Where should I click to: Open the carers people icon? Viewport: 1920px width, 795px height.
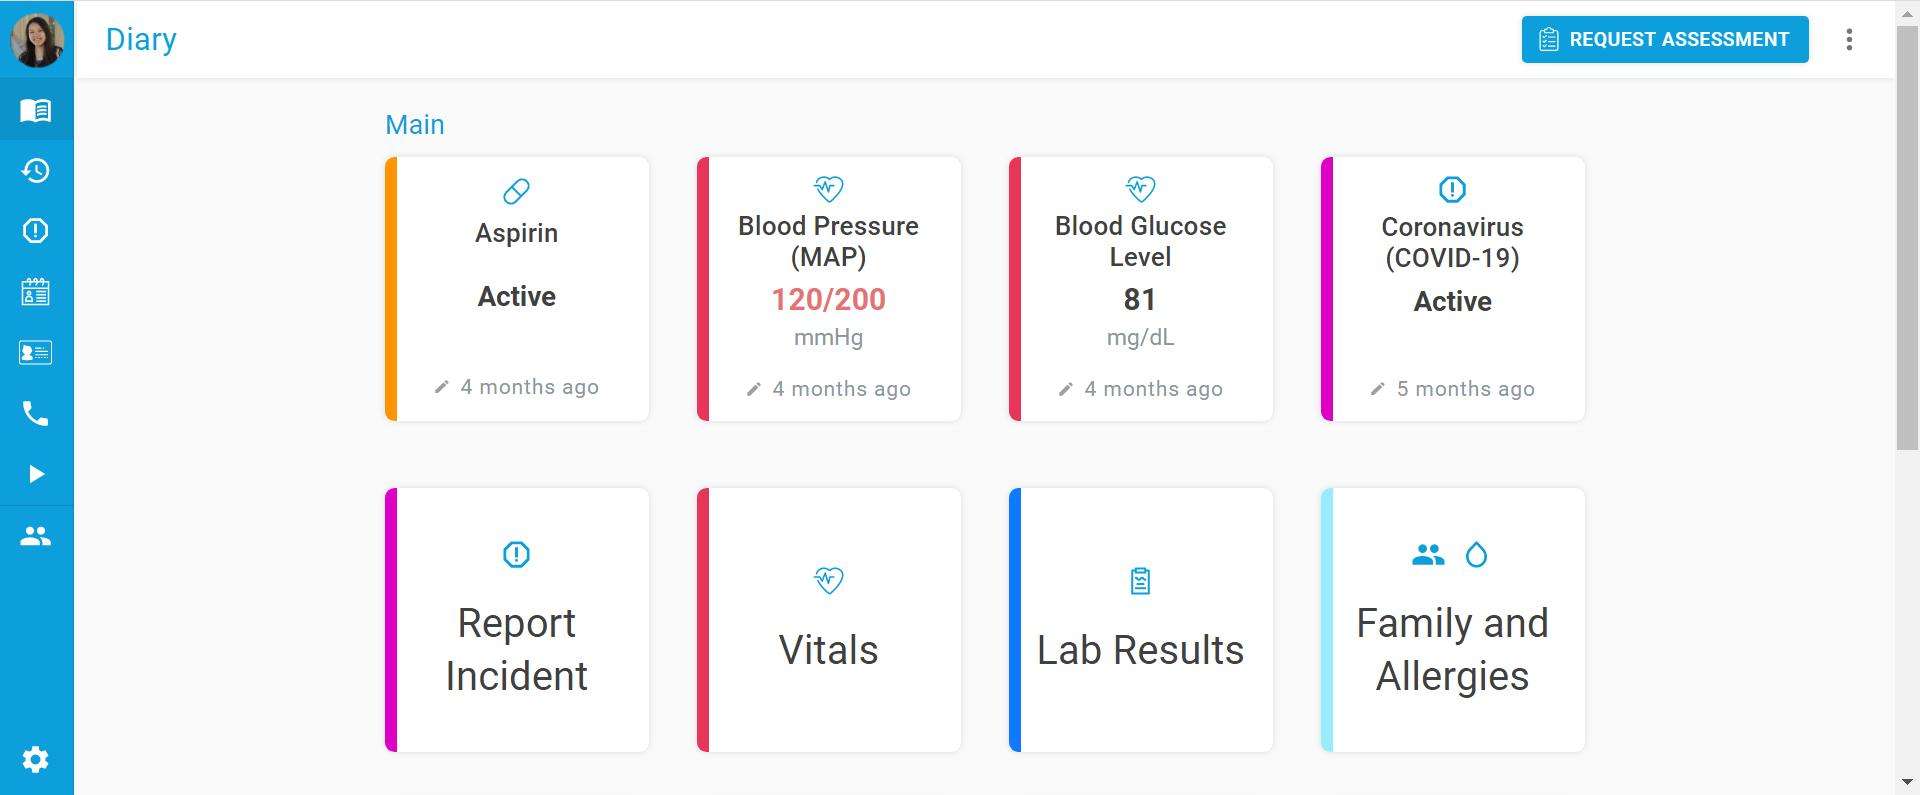36,536
